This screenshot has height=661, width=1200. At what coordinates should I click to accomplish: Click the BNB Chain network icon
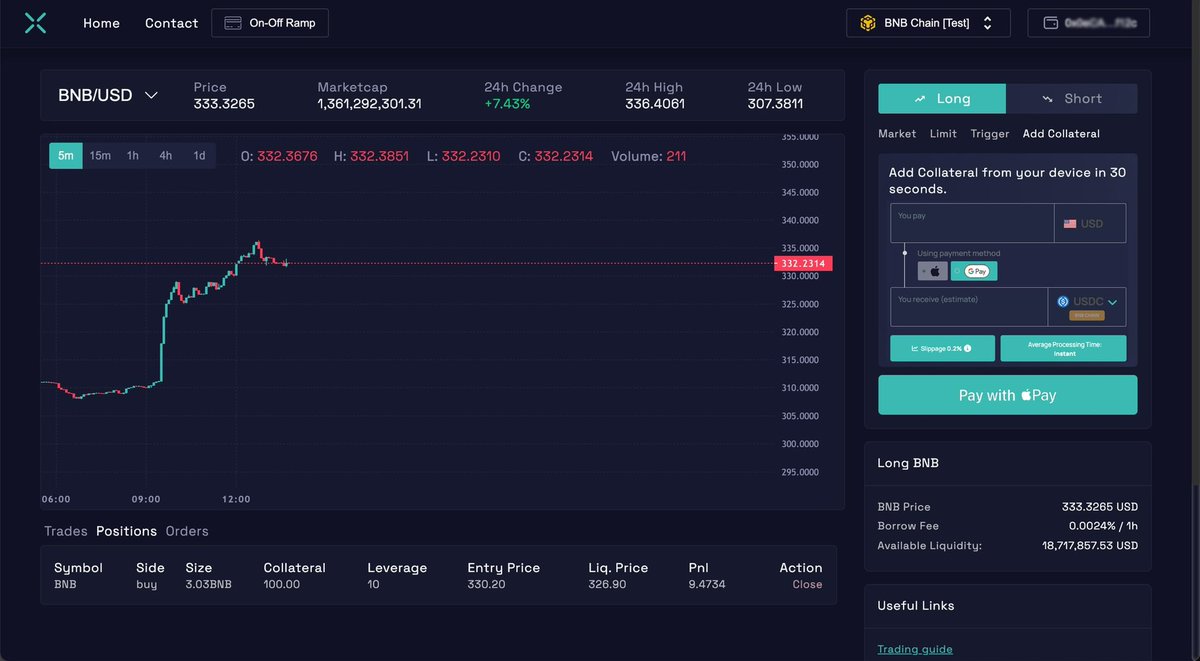[x=869, y=22]
